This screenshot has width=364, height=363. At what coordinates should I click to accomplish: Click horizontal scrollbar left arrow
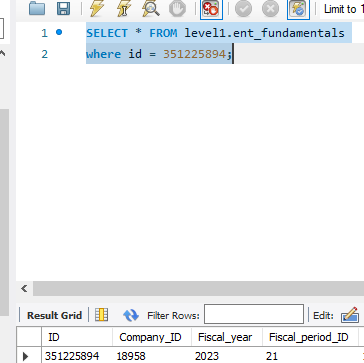(24, 288)
